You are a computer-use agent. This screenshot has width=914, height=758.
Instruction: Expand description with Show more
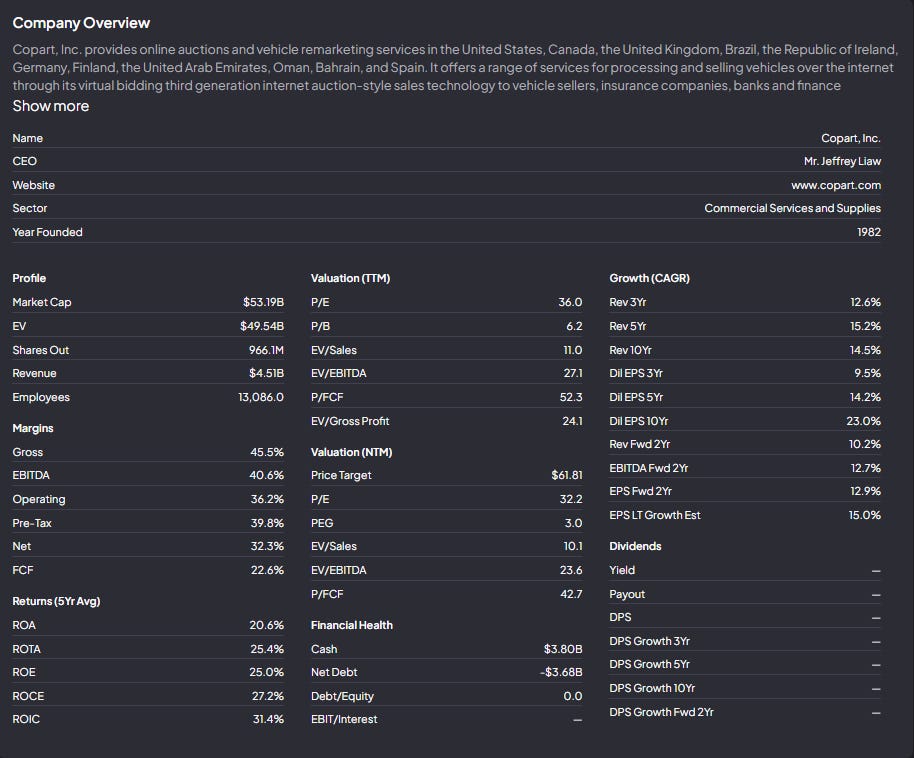click(x=51, y=106)
